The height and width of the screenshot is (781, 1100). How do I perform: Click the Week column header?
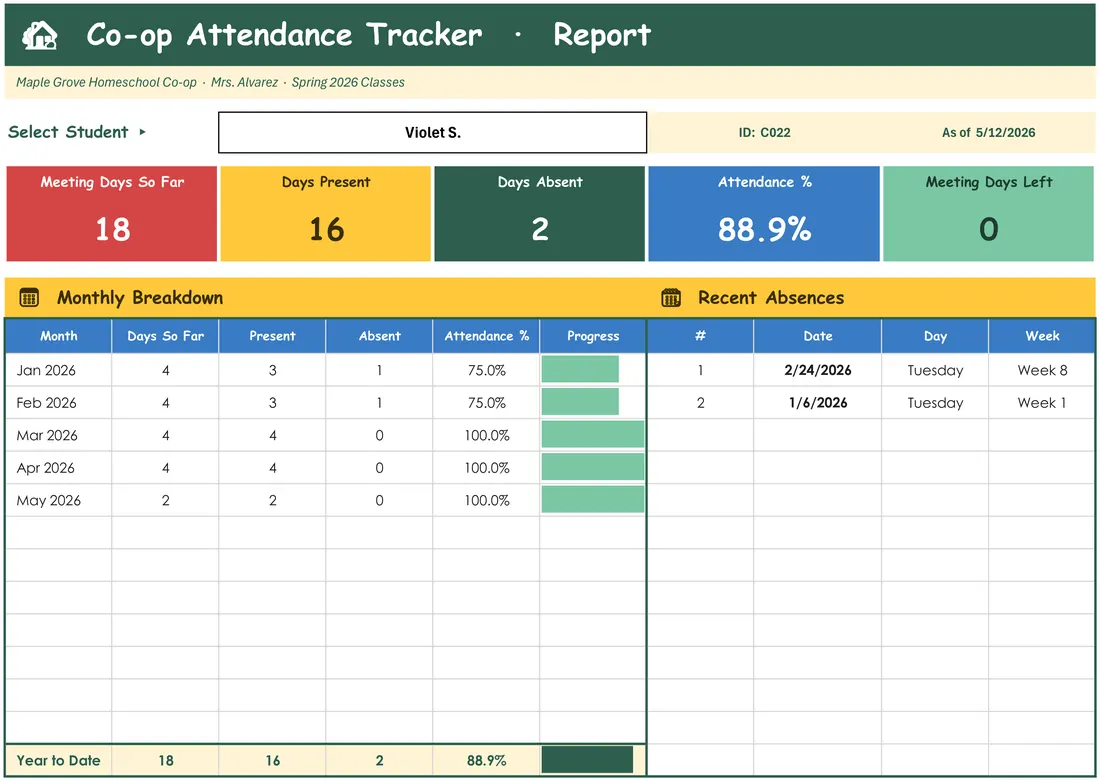(x=1042, y=336)
